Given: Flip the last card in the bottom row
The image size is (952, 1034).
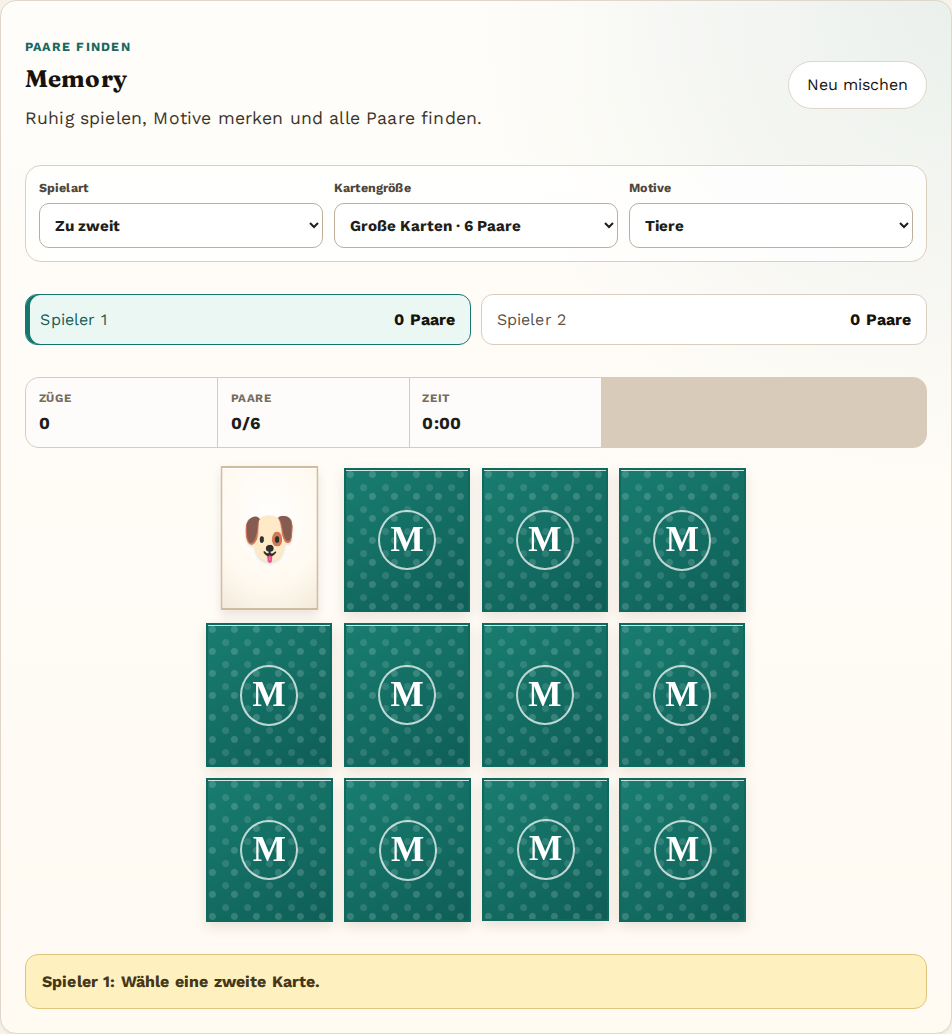Looking at the screenshot, I should 682,850.
